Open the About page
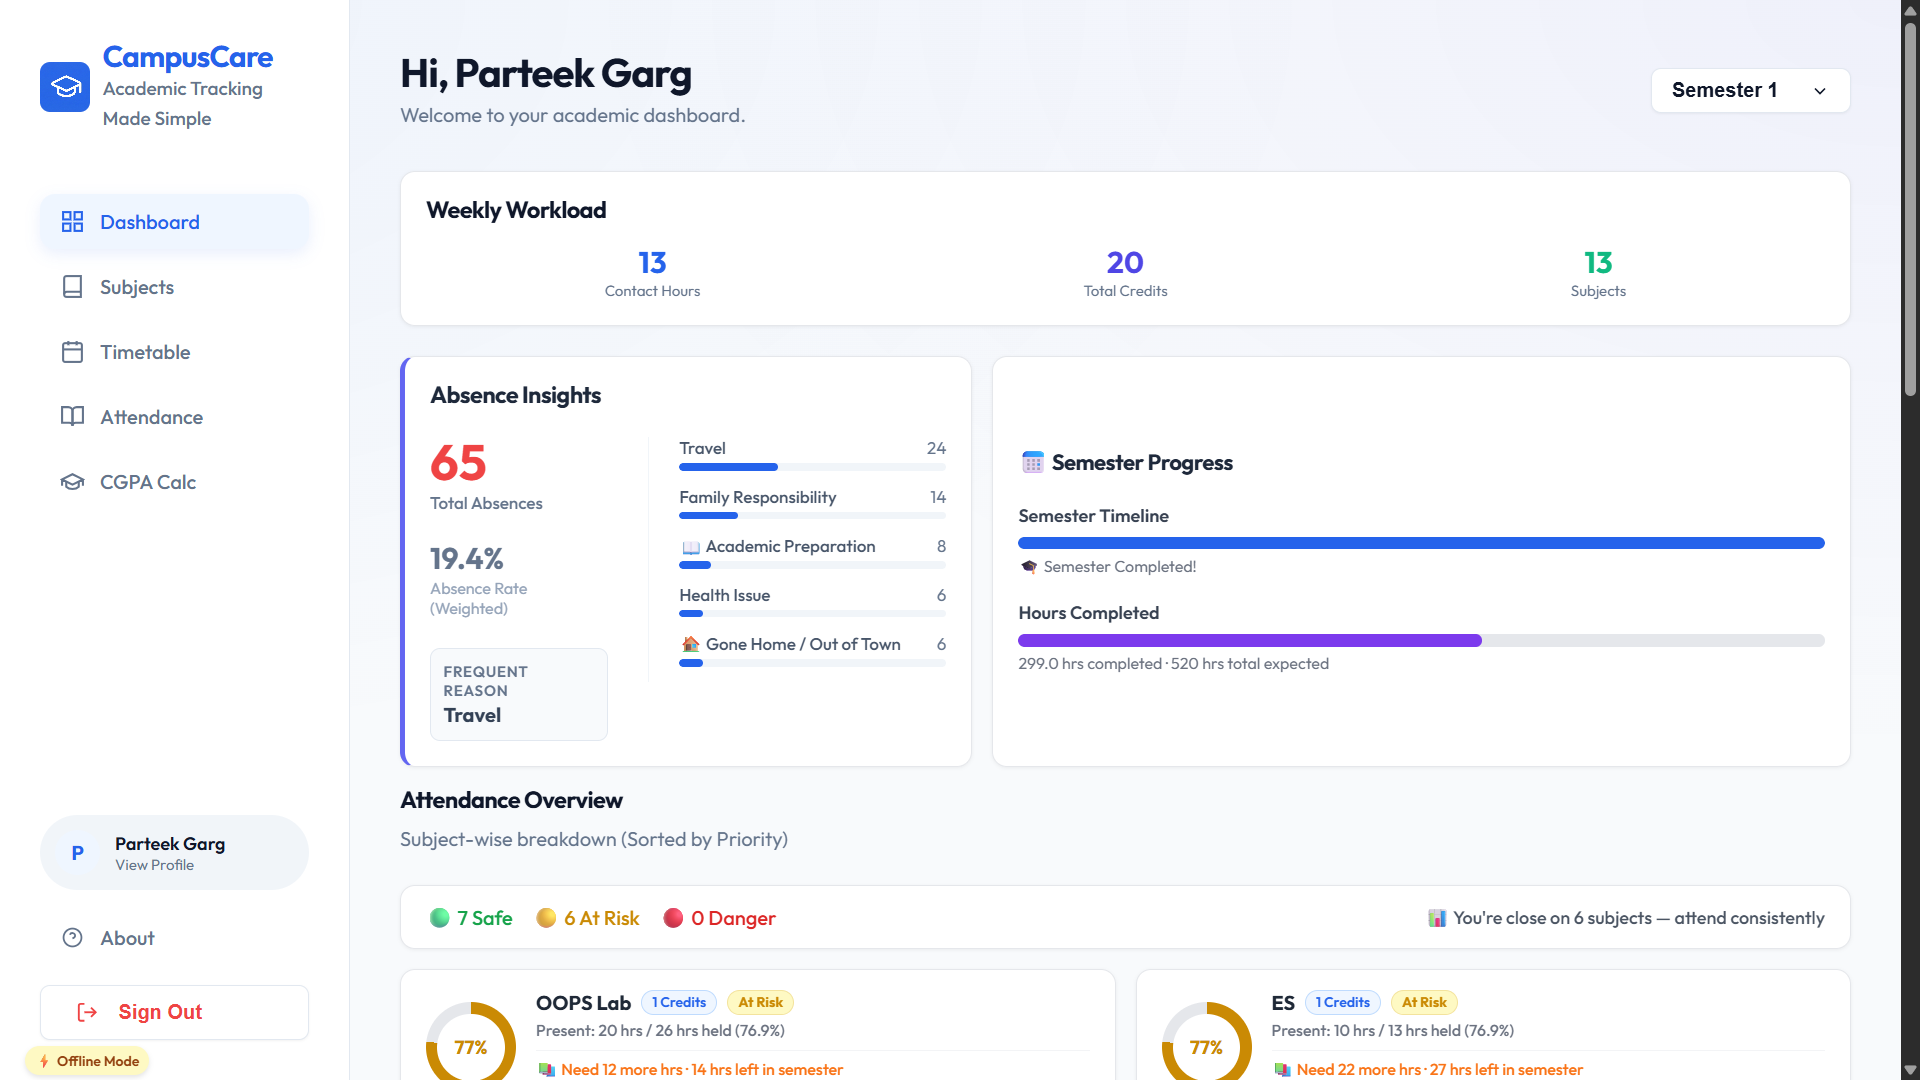The image size is (1920, 1080). (x=175, y=938)
